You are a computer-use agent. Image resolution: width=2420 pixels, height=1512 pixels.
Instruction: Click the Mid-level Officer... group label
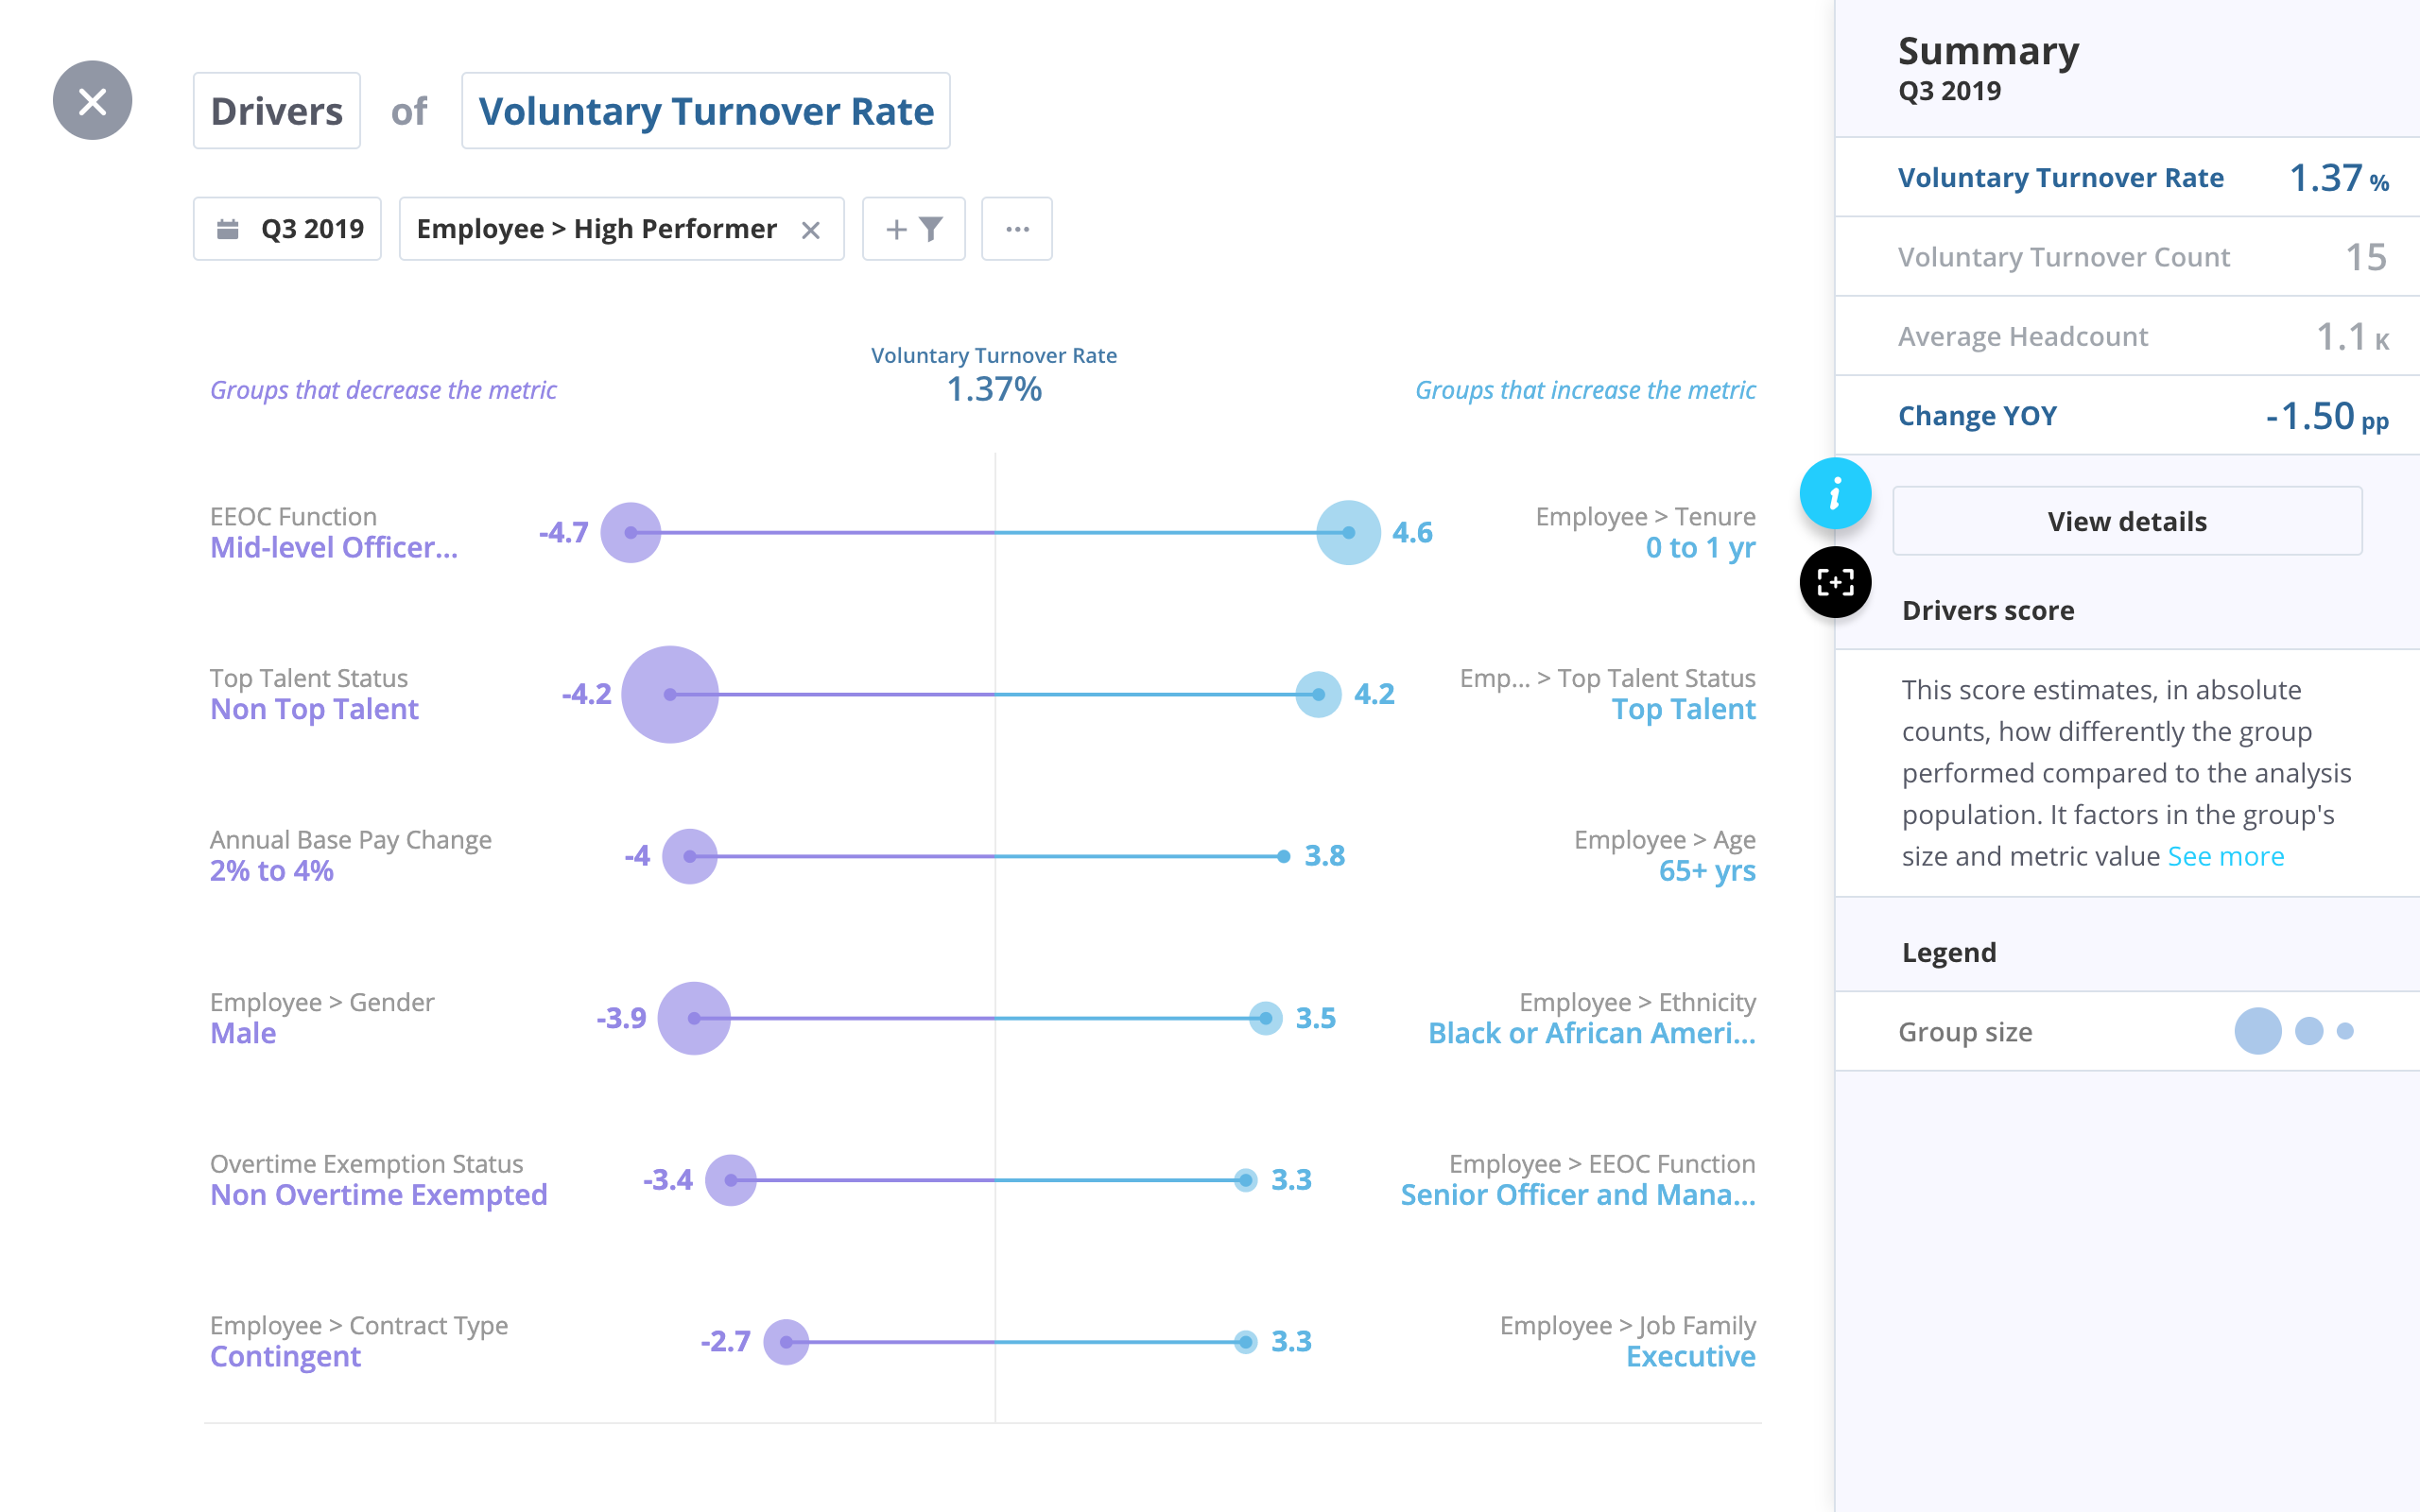(x=334, y=548)
